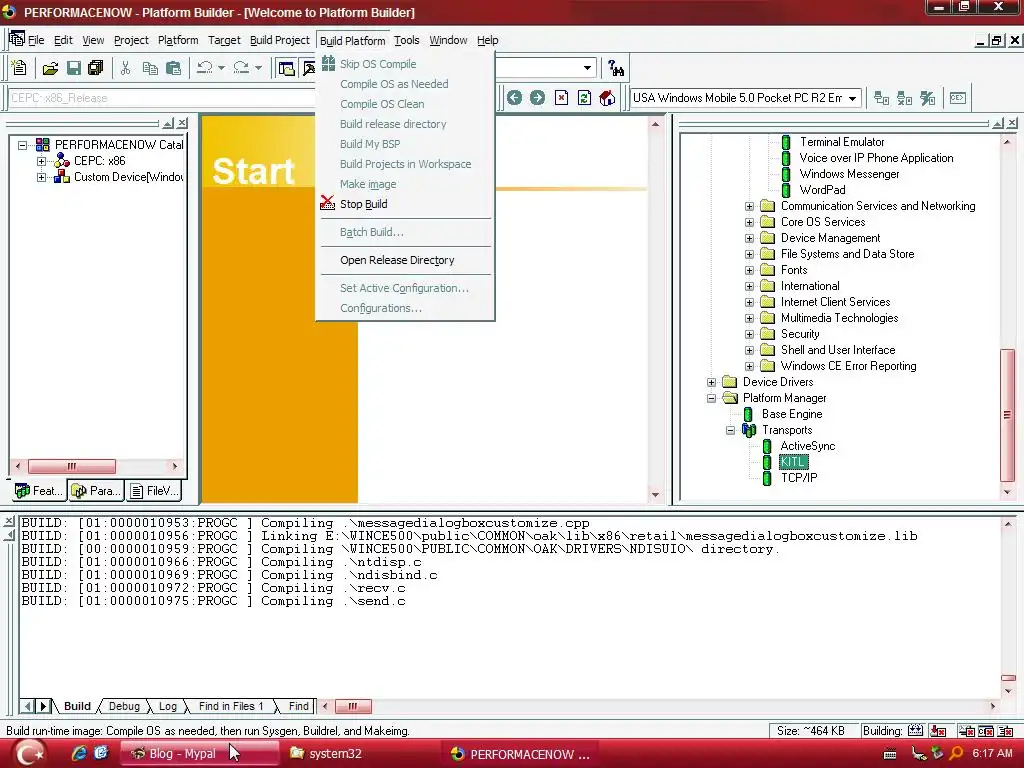The image size is (1024, 768).
Task: Select Base Engine catalog item
Action: pos(792,414)
